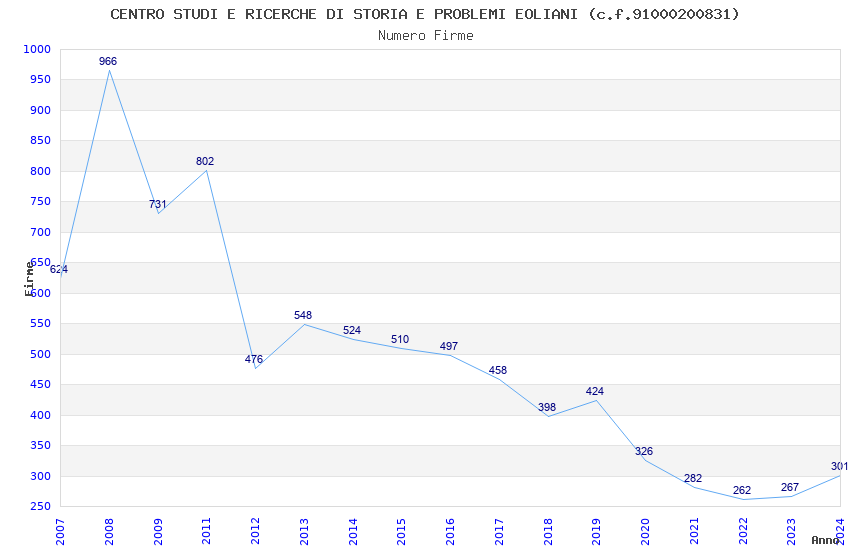
Task: Click the Anno axis label
Action: [x=825, y=540]
